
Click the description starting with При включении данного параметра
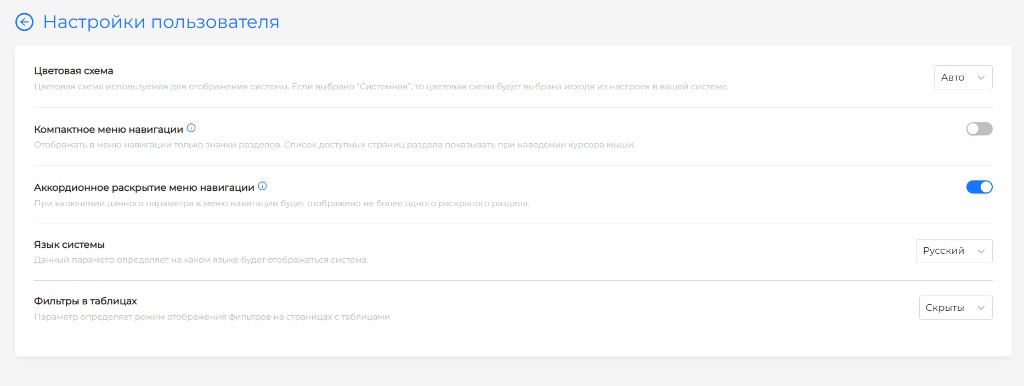[281, 203]
